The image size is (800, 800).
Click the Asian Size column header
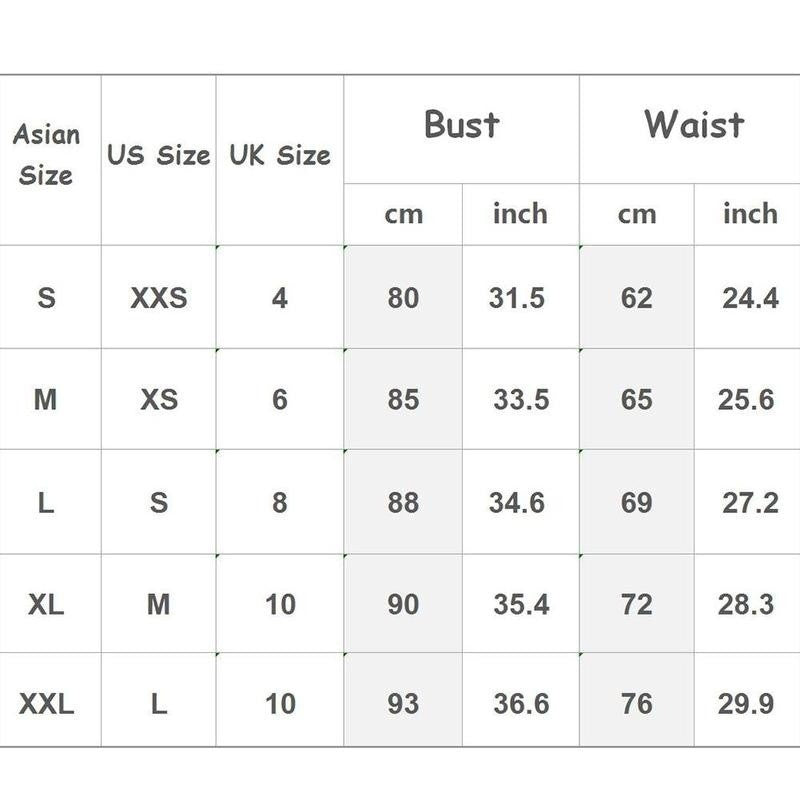[46, 155]
